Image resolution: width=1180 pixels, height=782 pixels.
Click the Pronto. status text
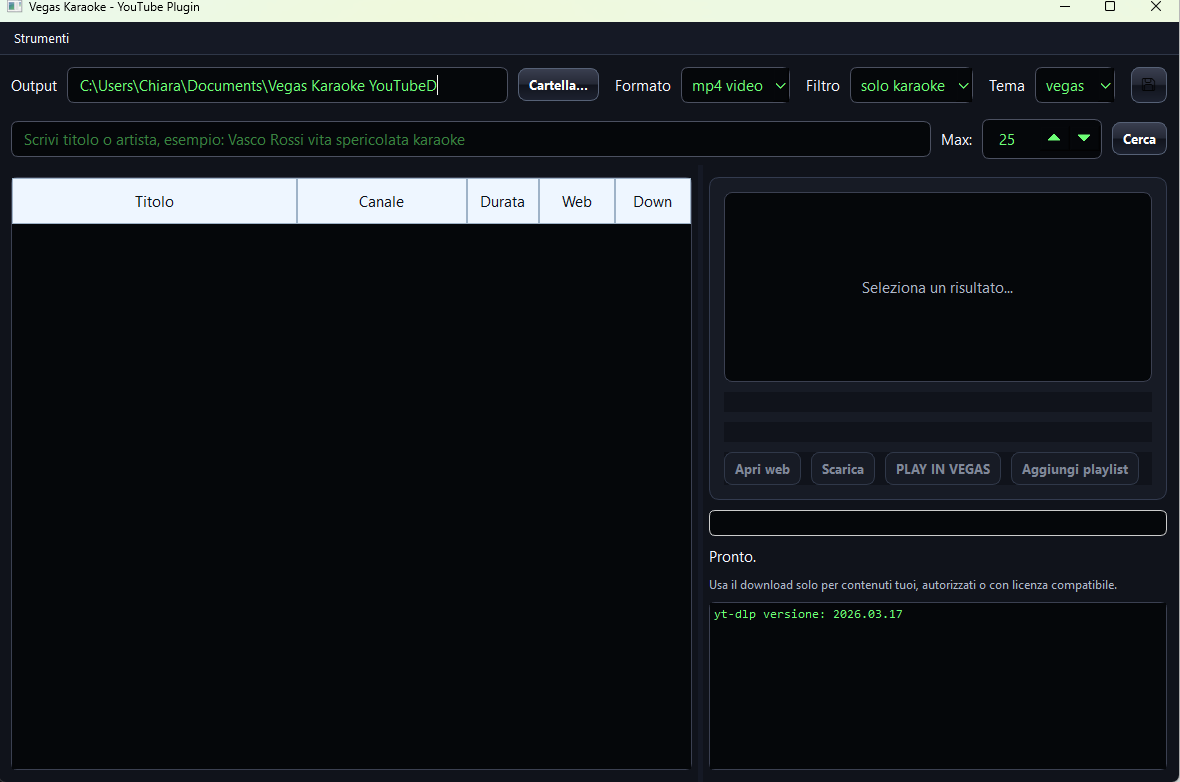732,557
